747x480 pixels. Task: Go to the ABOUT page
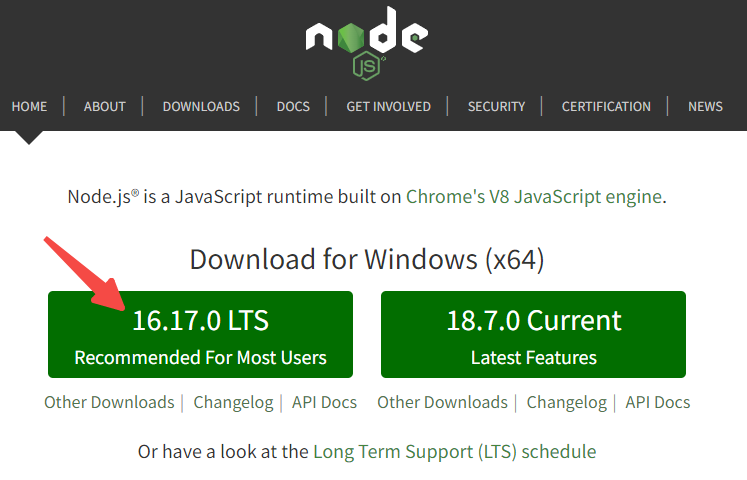pyautogui.click(x=105, y=106)
